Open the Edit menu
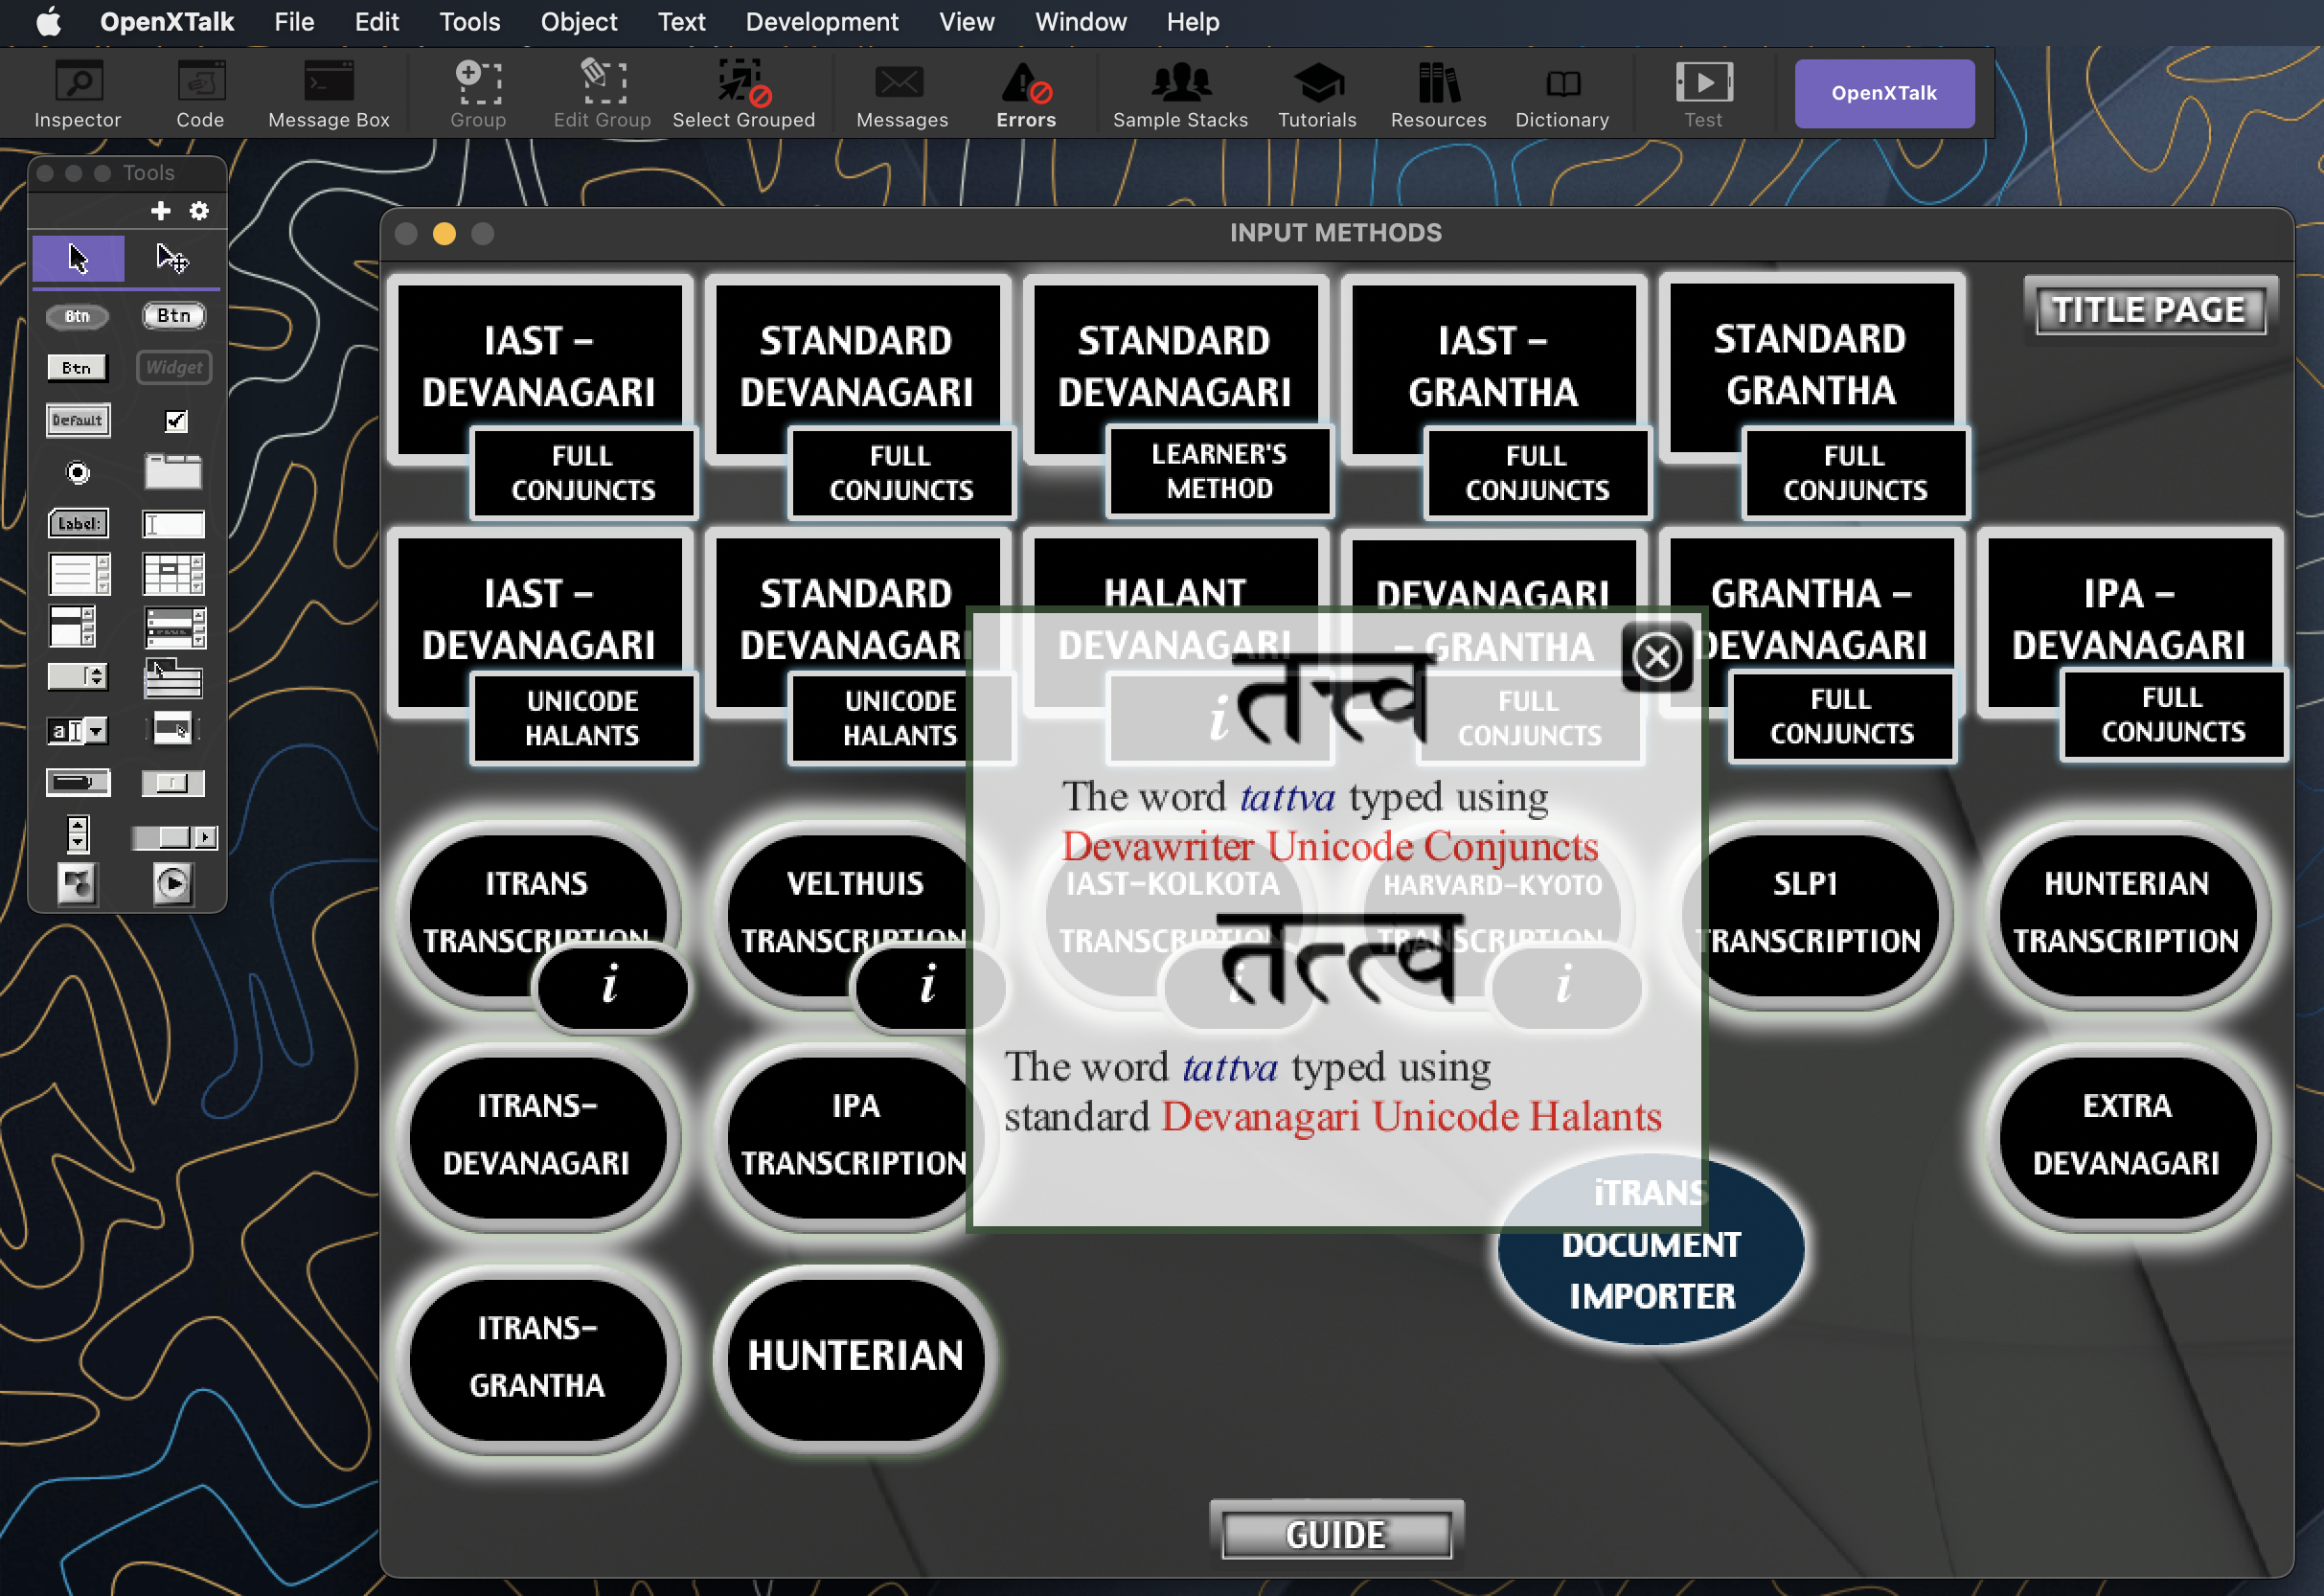Viewport: 2324px width, 1596px height. 376,21
